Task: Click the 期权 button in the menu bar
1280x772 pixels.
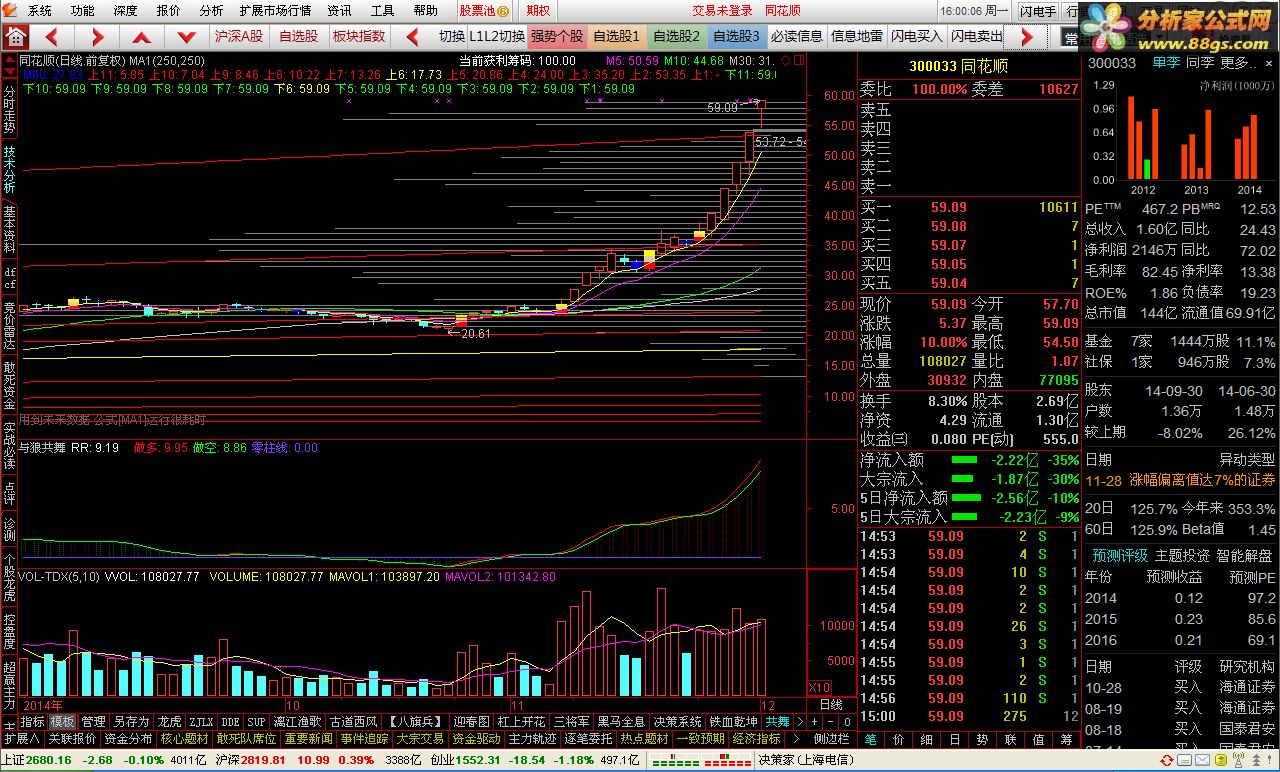Action: 538,11
